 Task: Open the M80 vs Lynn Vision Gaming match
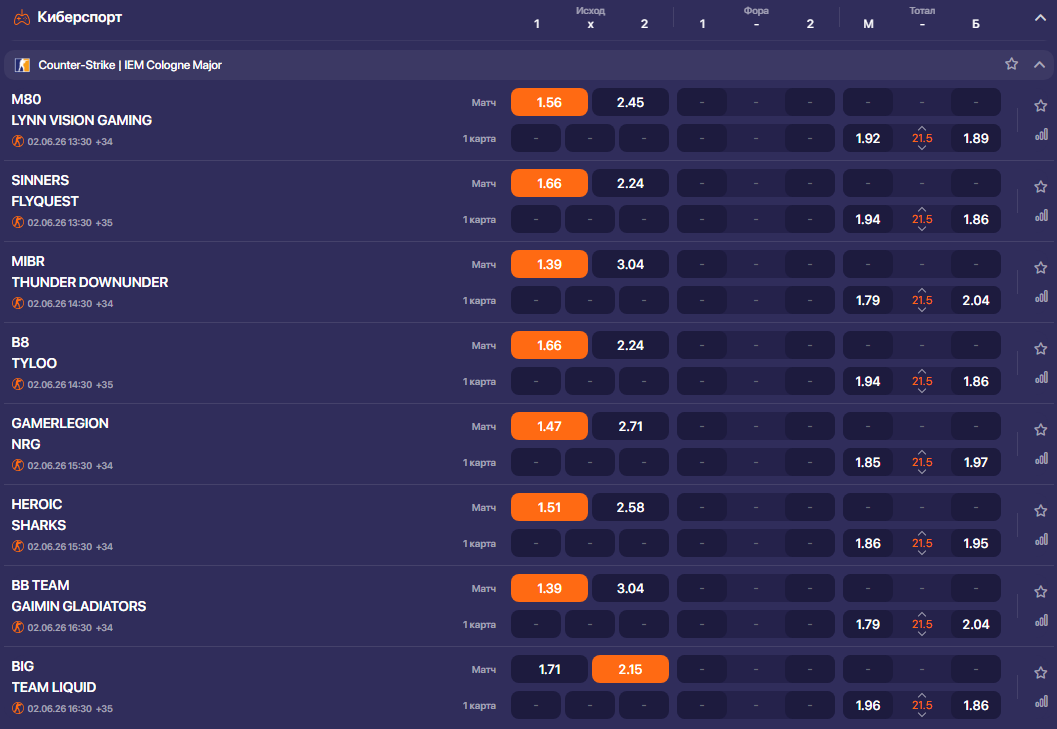82,109
